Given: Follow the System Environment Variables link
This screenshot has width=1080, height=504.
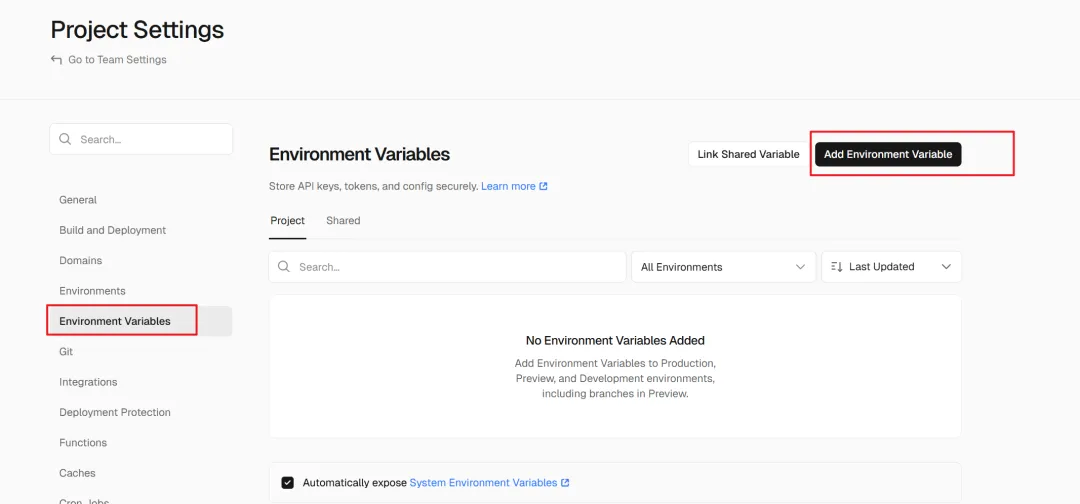Looking at the screenshot, I should (x=483, y=483).
